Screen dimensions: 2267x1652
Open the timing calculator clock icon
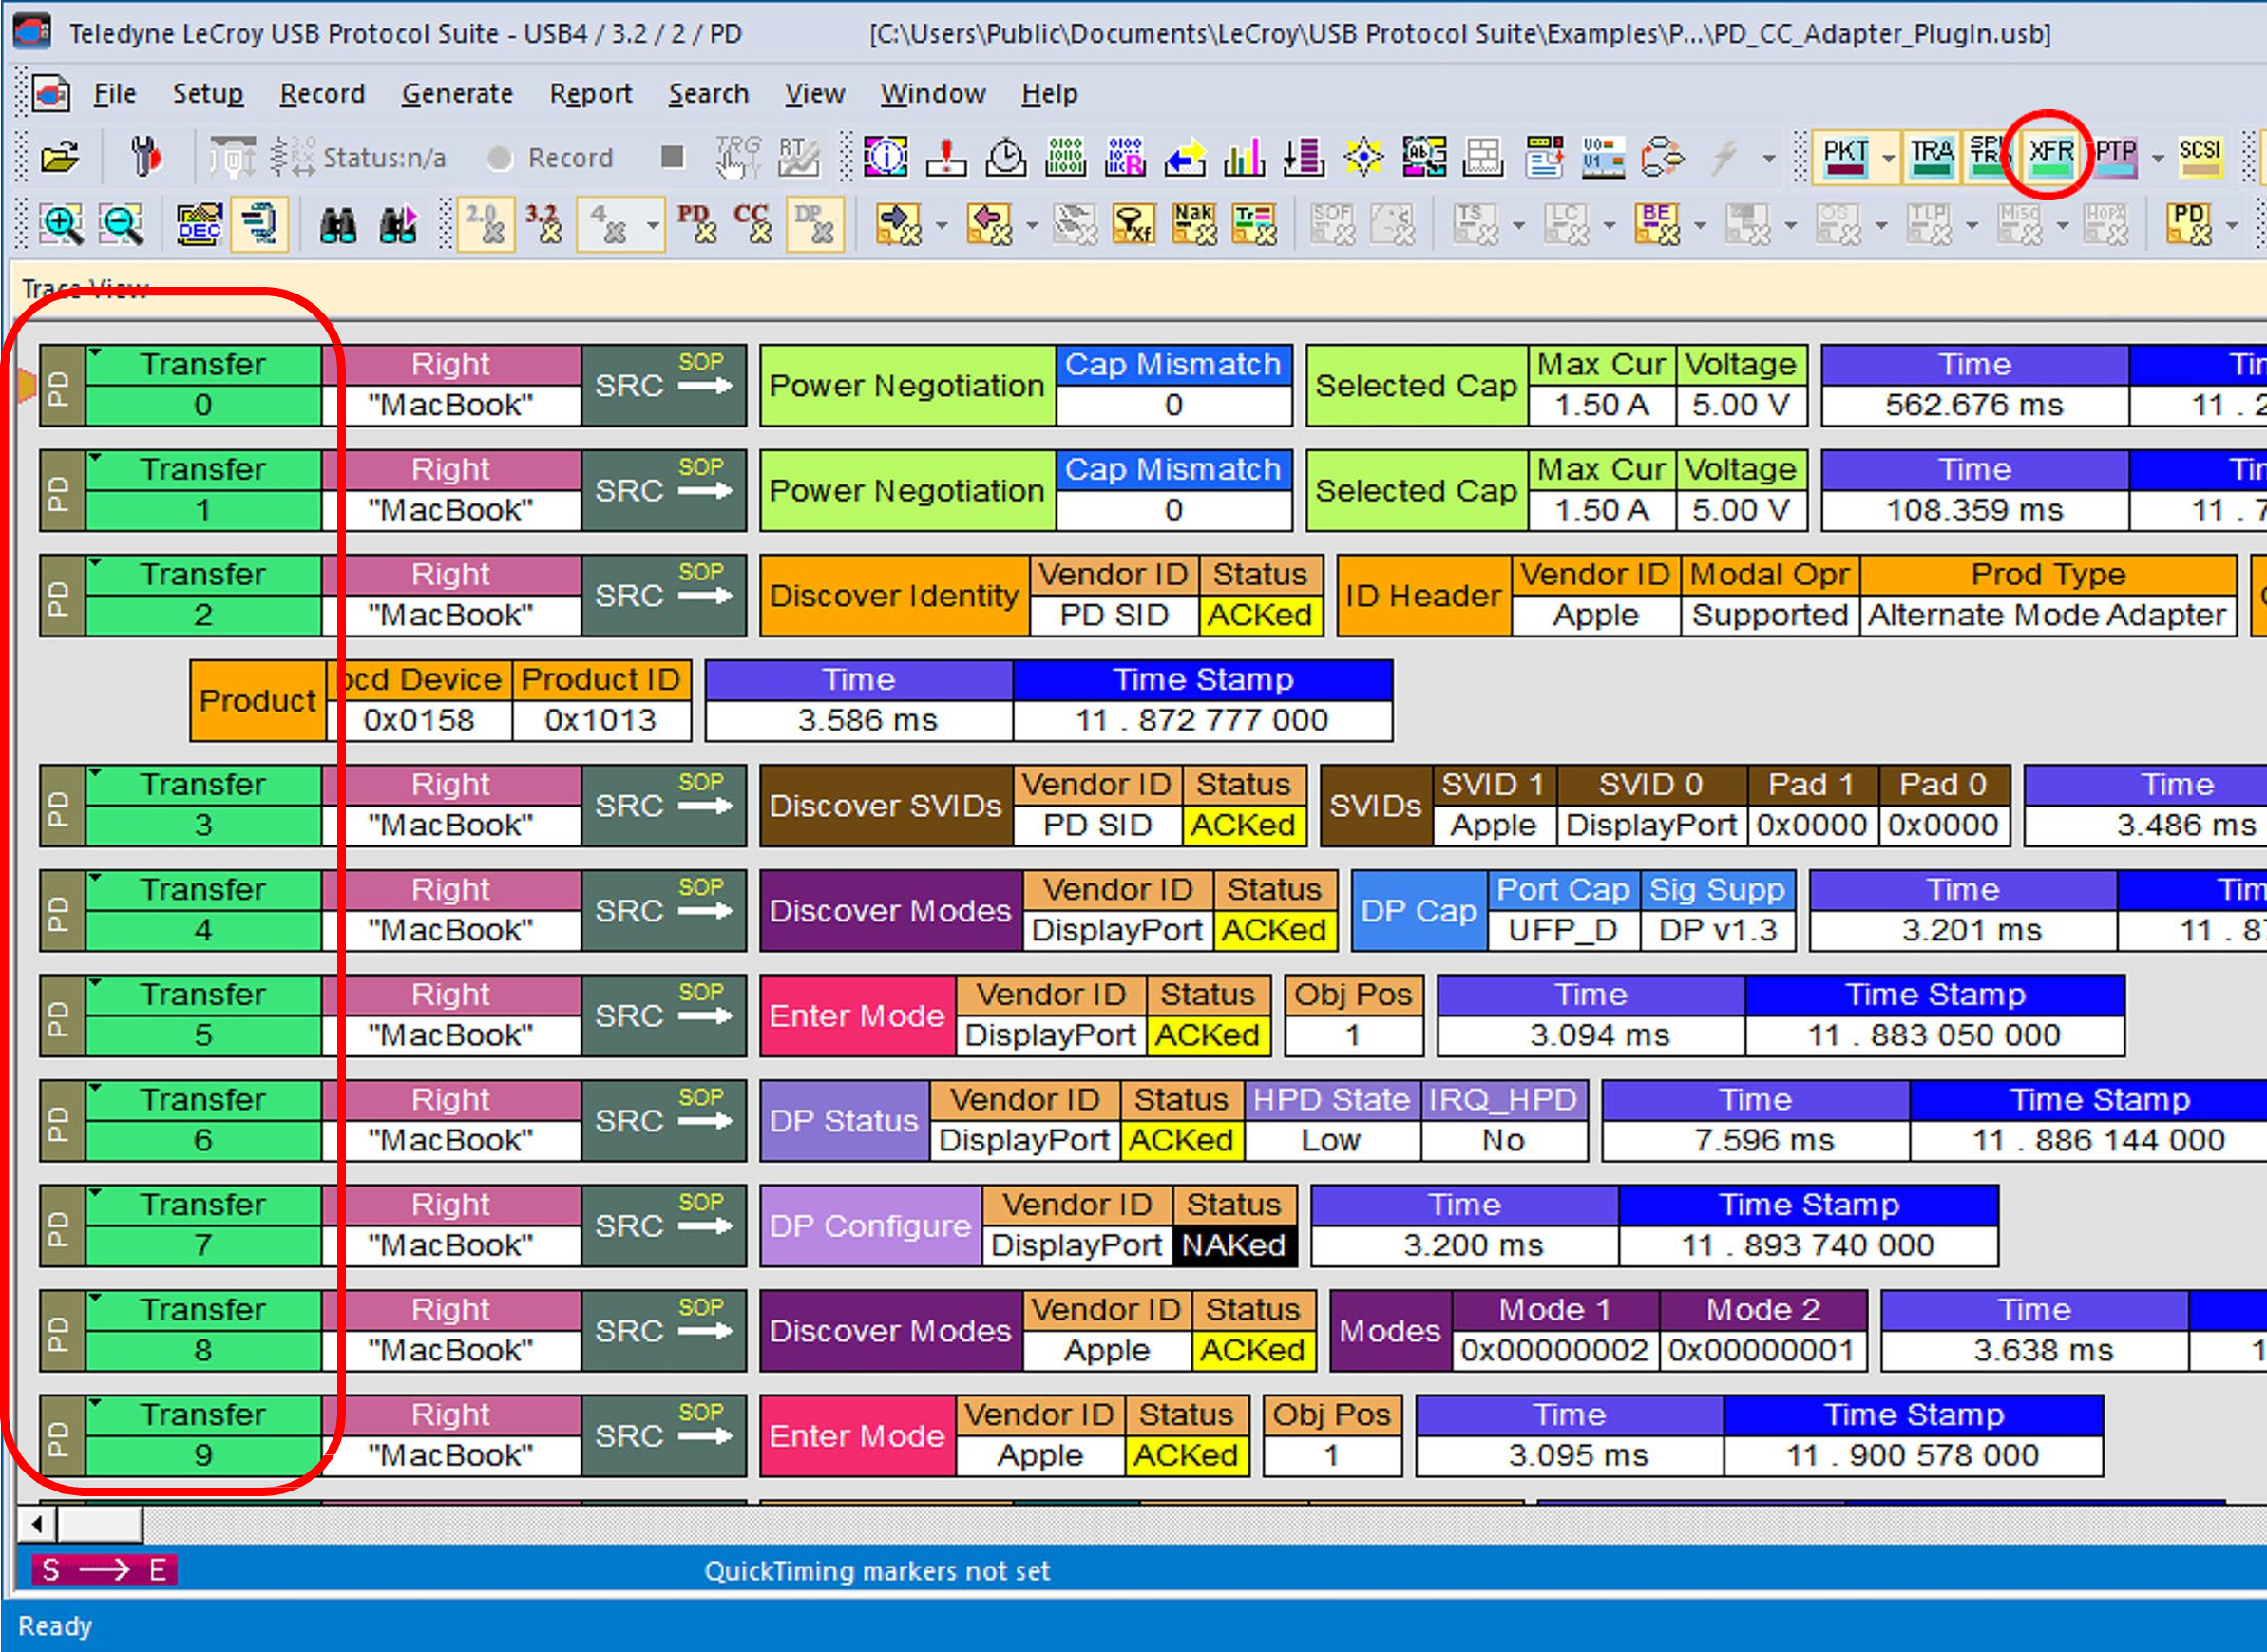(1005, 157)
